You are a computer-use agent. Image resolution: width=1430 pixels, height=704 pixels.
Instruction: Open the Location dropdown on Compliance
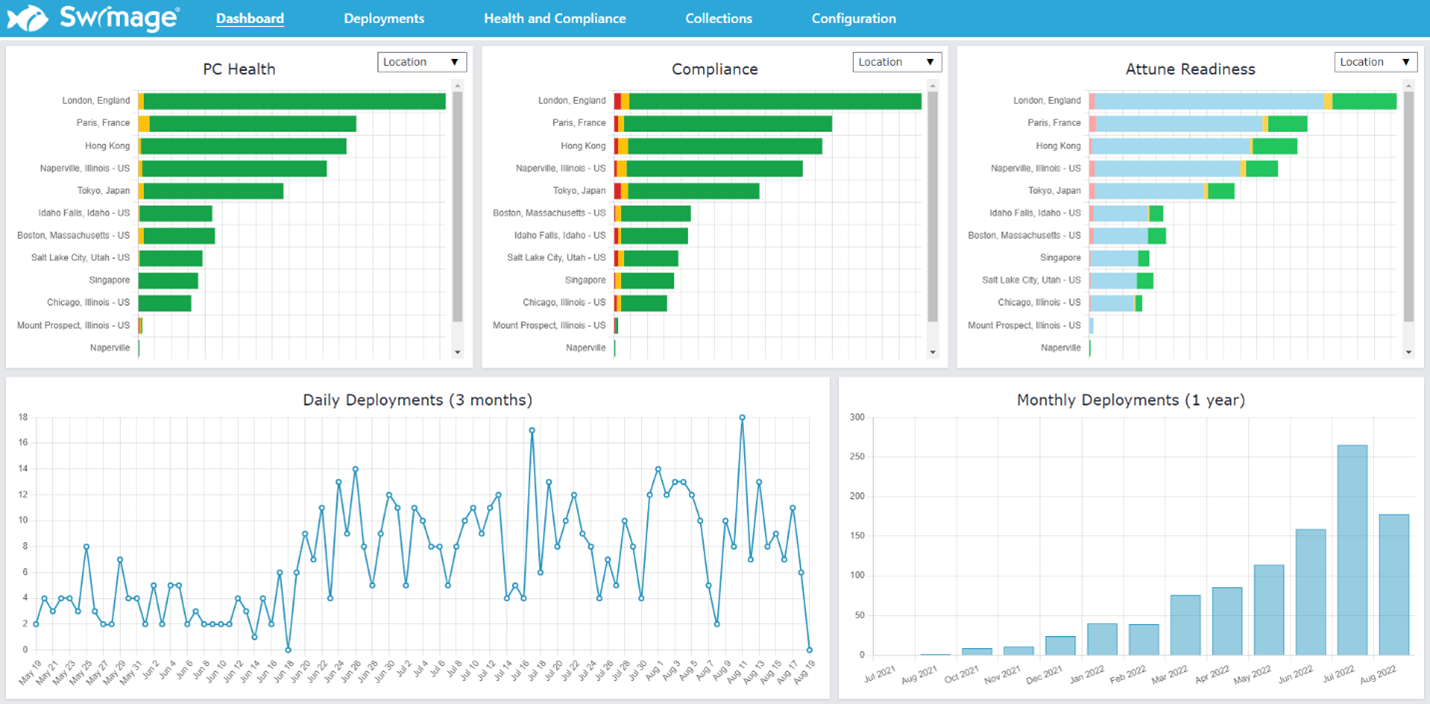click(897, 61)
